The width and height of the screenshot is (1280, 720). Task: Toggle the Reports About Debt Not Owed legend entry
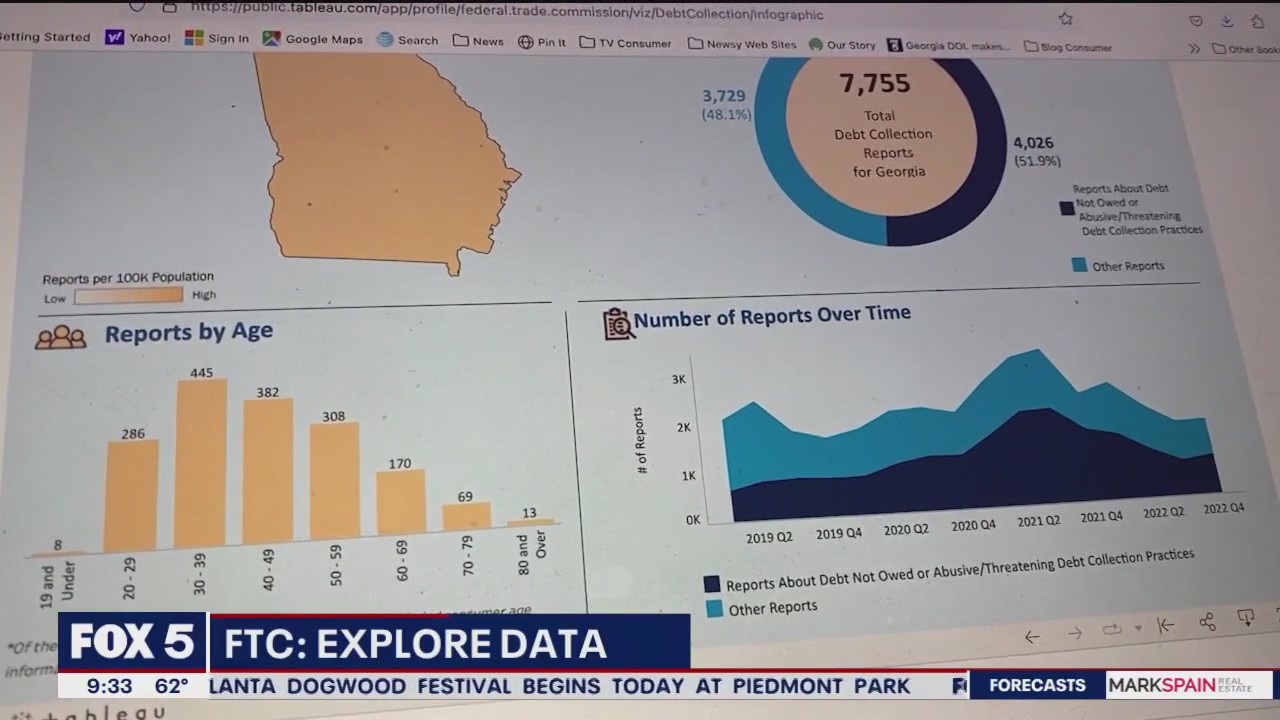tap(1067, 208)
